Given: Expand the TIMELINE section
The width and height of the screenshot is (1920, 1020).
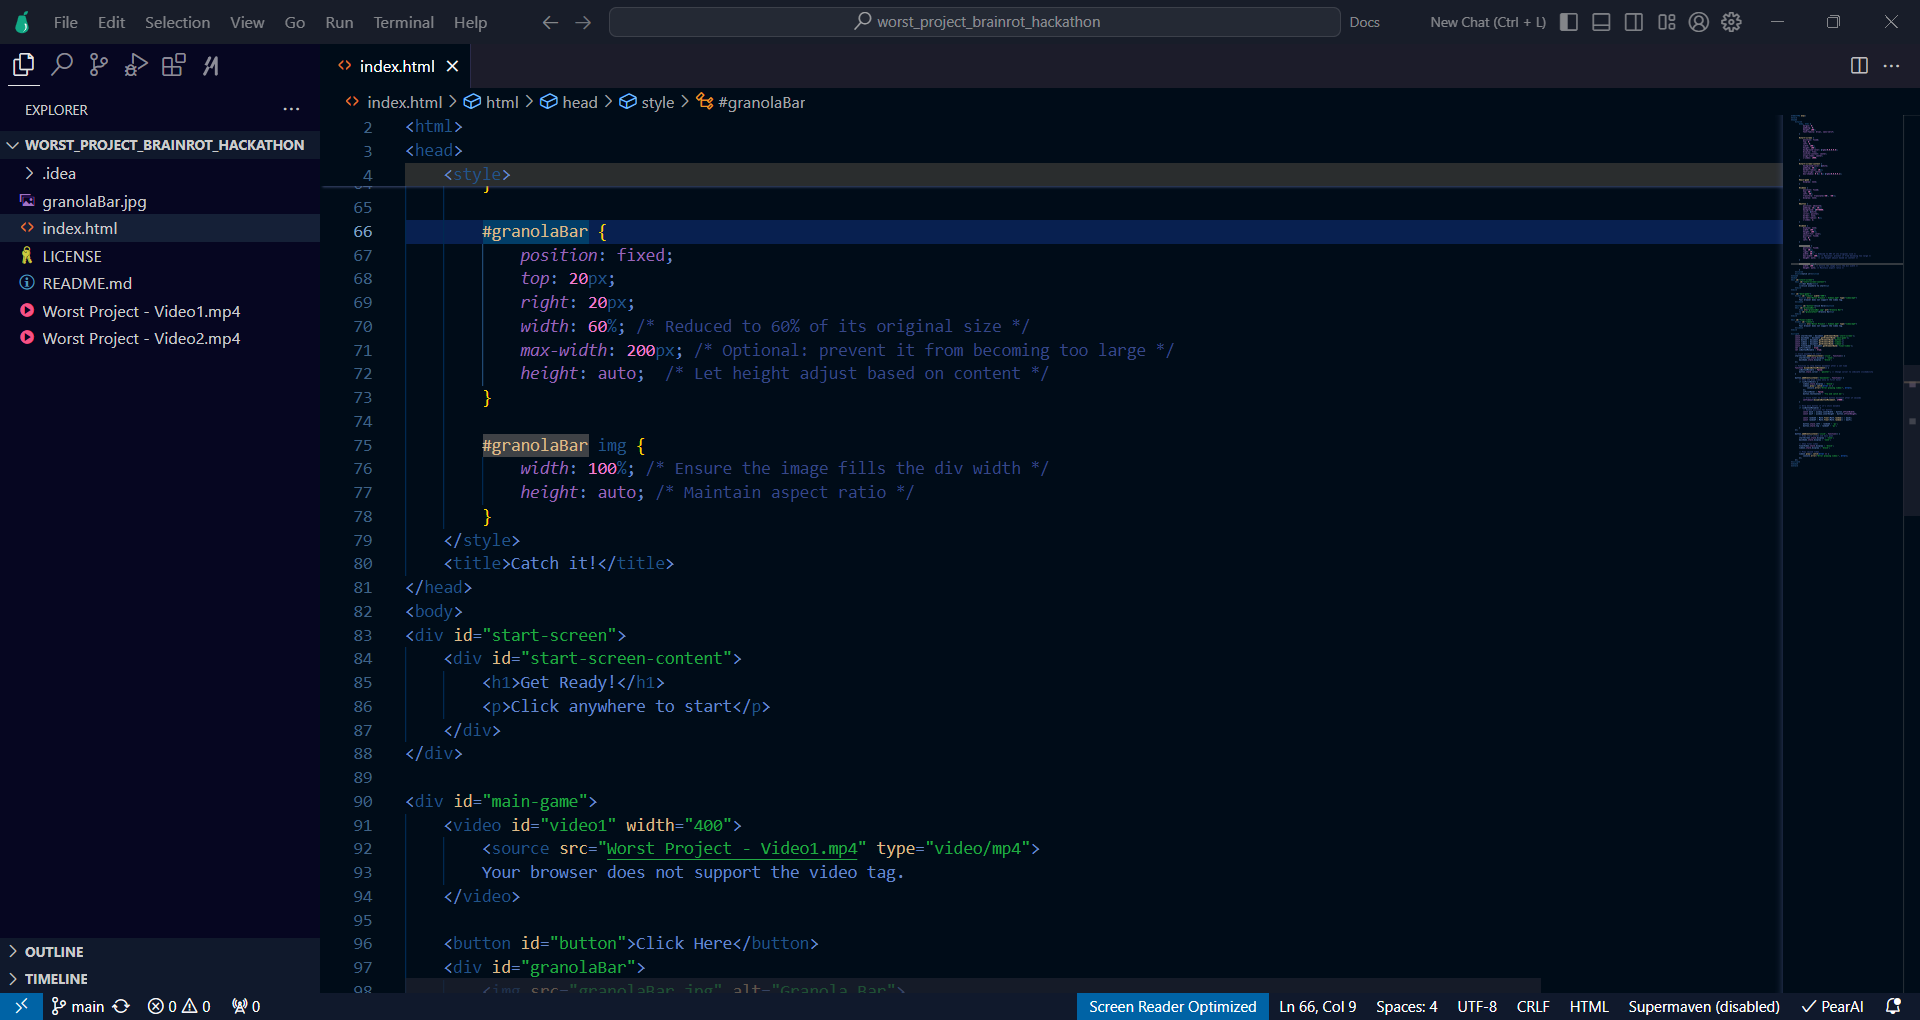Looking at the screenshot, I should [55, 978].
